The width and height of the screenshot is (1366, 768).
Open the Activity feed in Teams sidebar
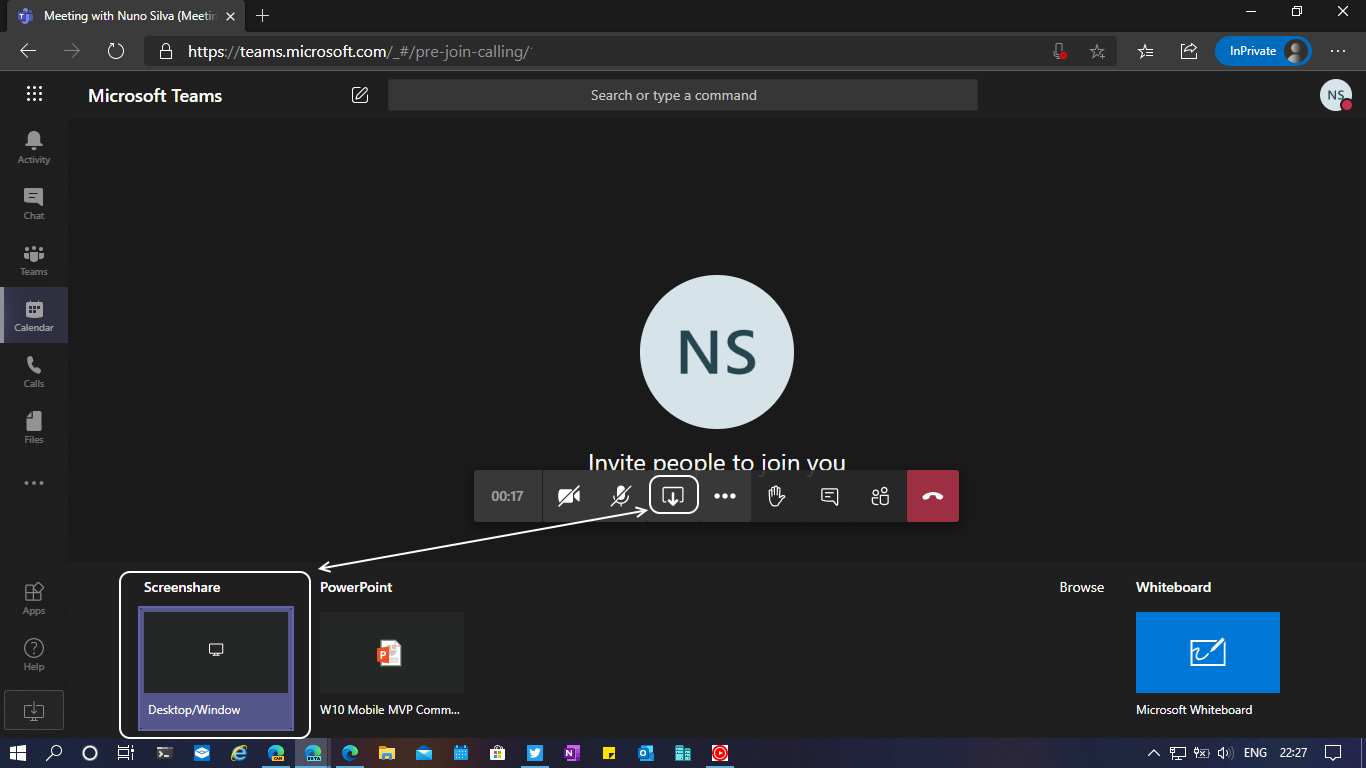(x=34, y=147)
